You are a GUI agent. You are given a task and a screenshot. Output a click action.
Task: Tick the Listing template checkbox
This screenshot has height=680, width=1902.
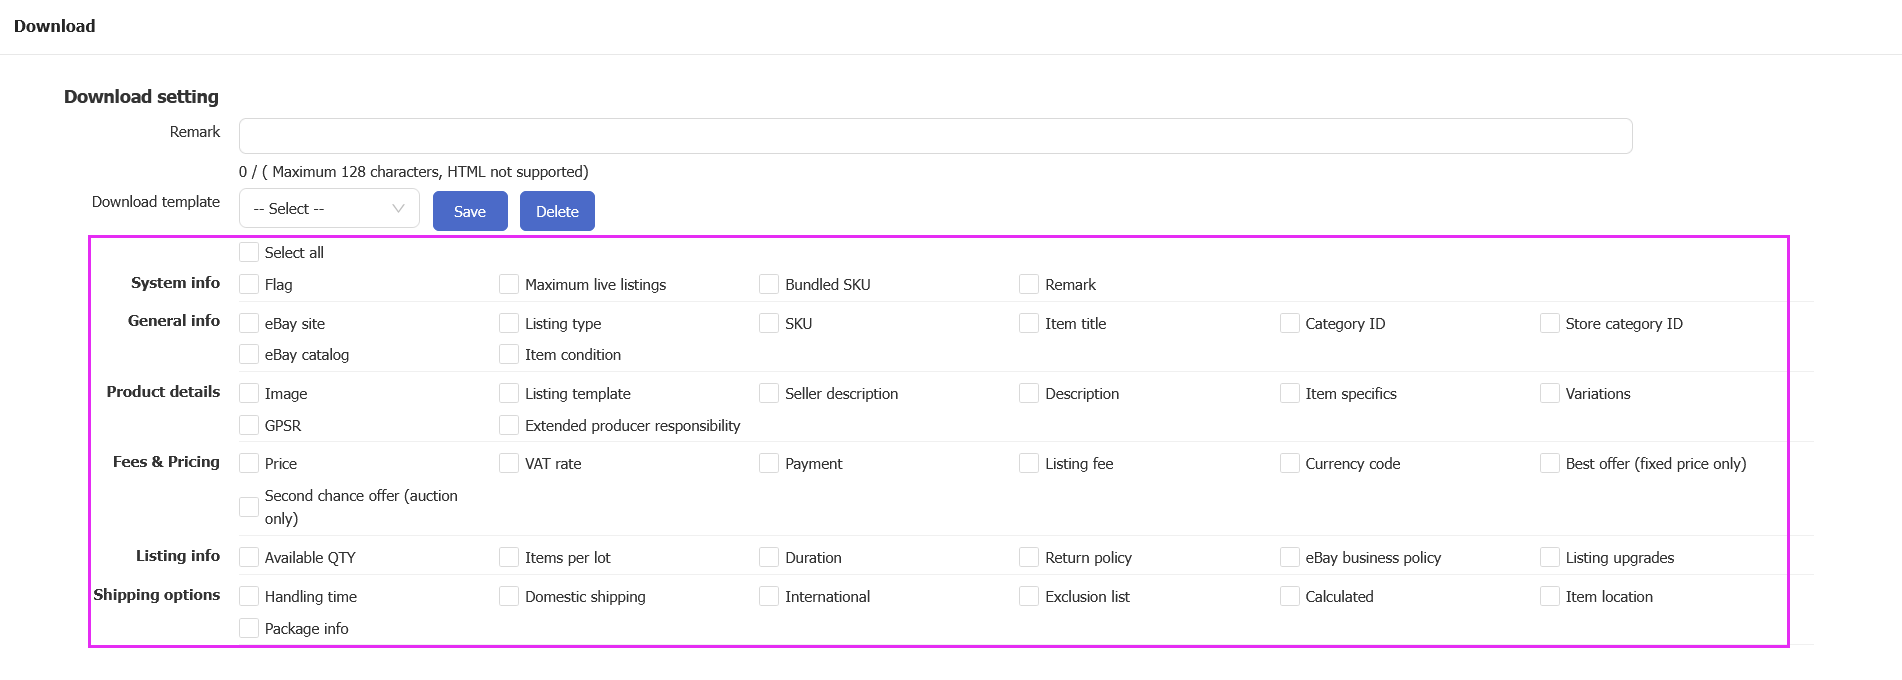pos(509,393)
